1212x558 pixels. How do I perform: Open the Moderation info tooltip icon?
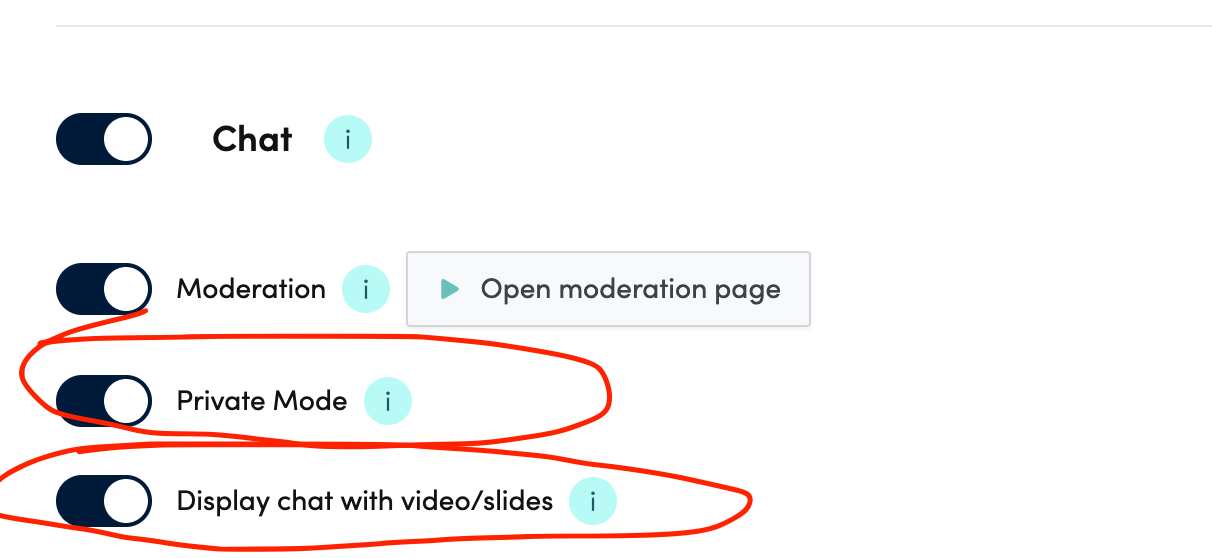(366, 290)
